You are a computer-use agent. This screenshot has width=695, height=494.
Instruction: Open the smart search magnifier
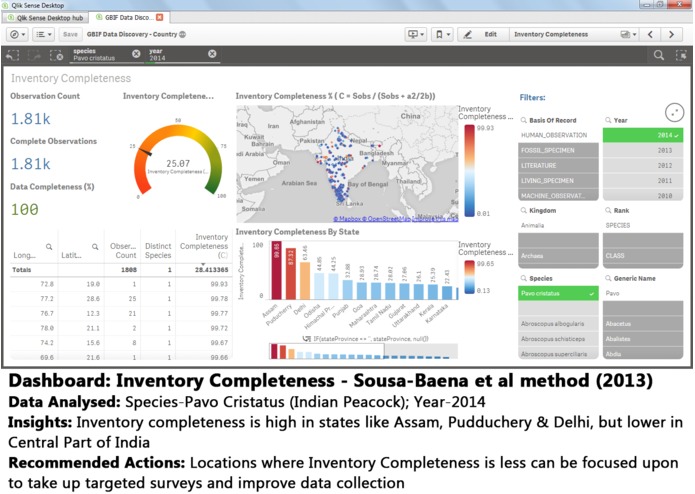coord(659,55)
